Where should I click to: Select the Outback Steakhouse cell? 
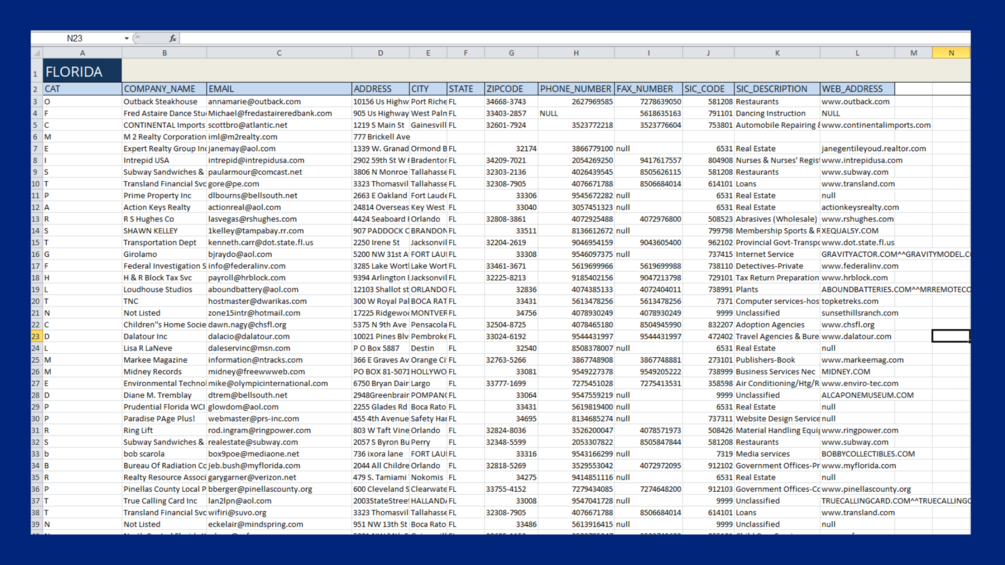(164, 101)
